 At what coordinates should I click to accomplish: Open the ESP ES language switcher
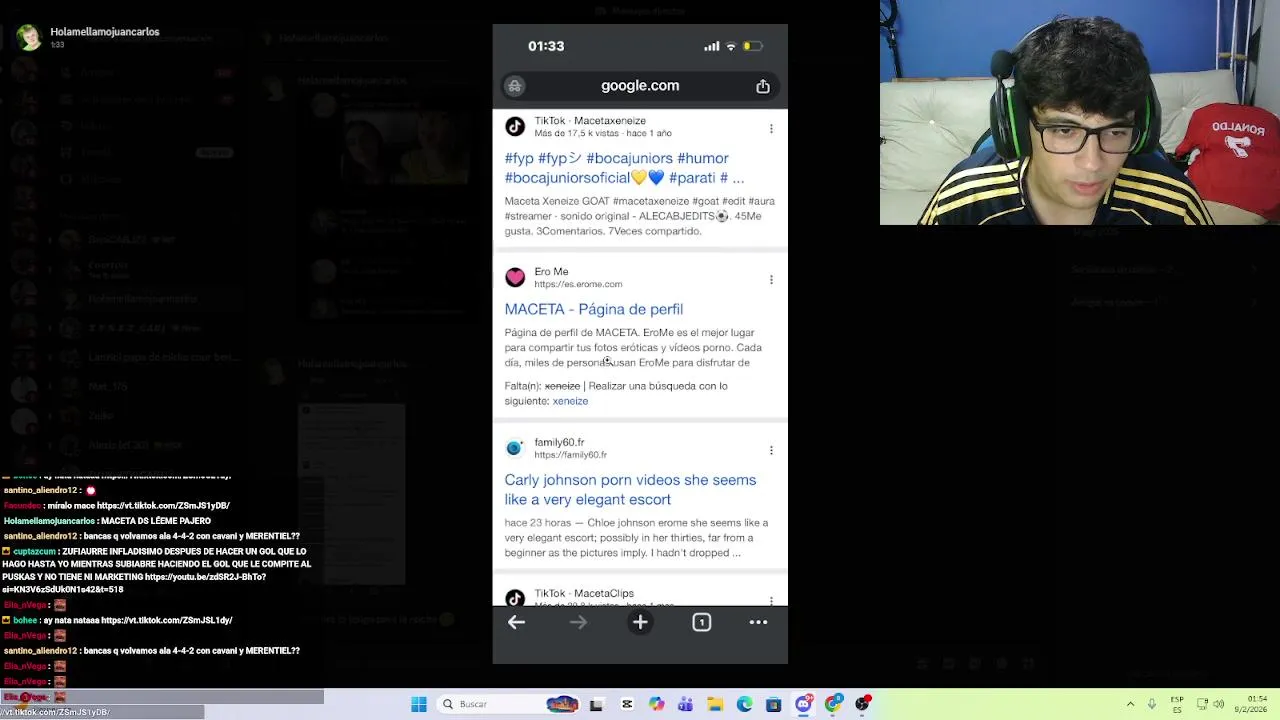(x=1177, y=704)
